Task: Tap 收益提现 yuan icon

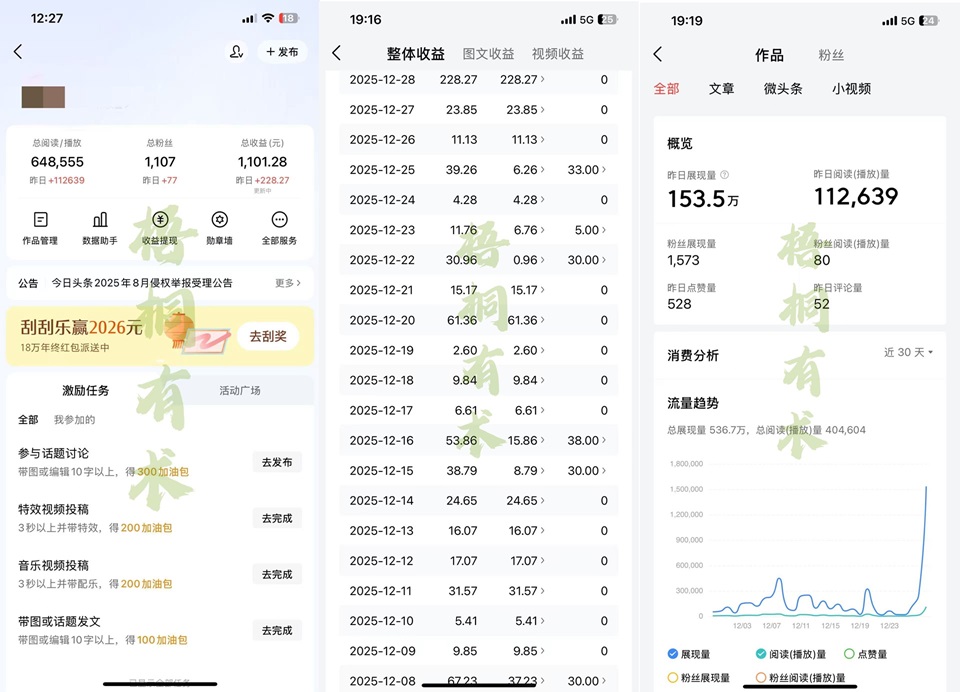Action: (x=160, y=220)
